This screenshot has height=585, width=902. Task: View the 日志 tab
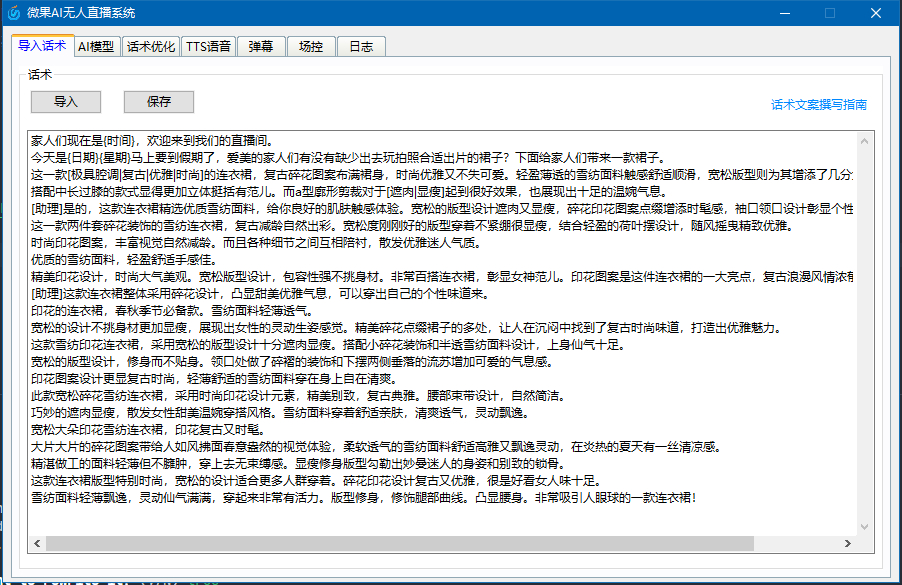[x=360, y=45]
